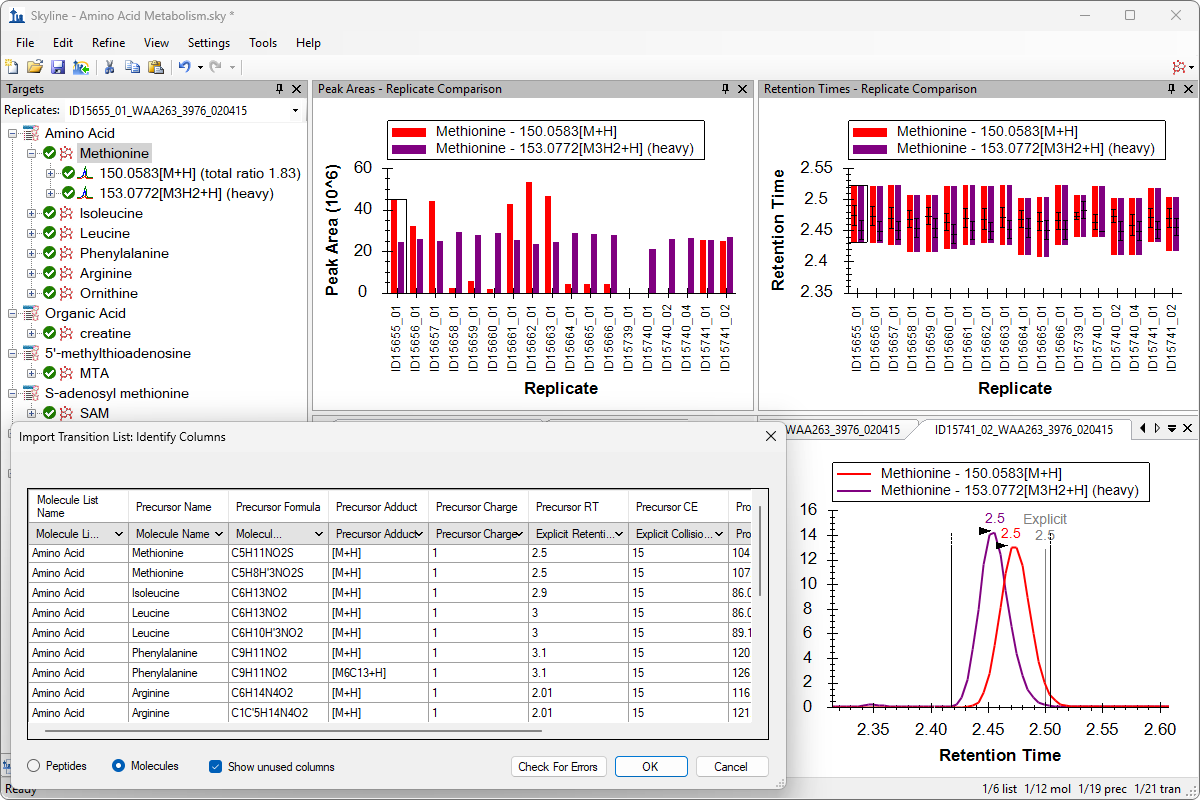Pin the Peak Areas panel
Image resolution: width=1200 pixels, height=800 pixels.
pos(726,89)
